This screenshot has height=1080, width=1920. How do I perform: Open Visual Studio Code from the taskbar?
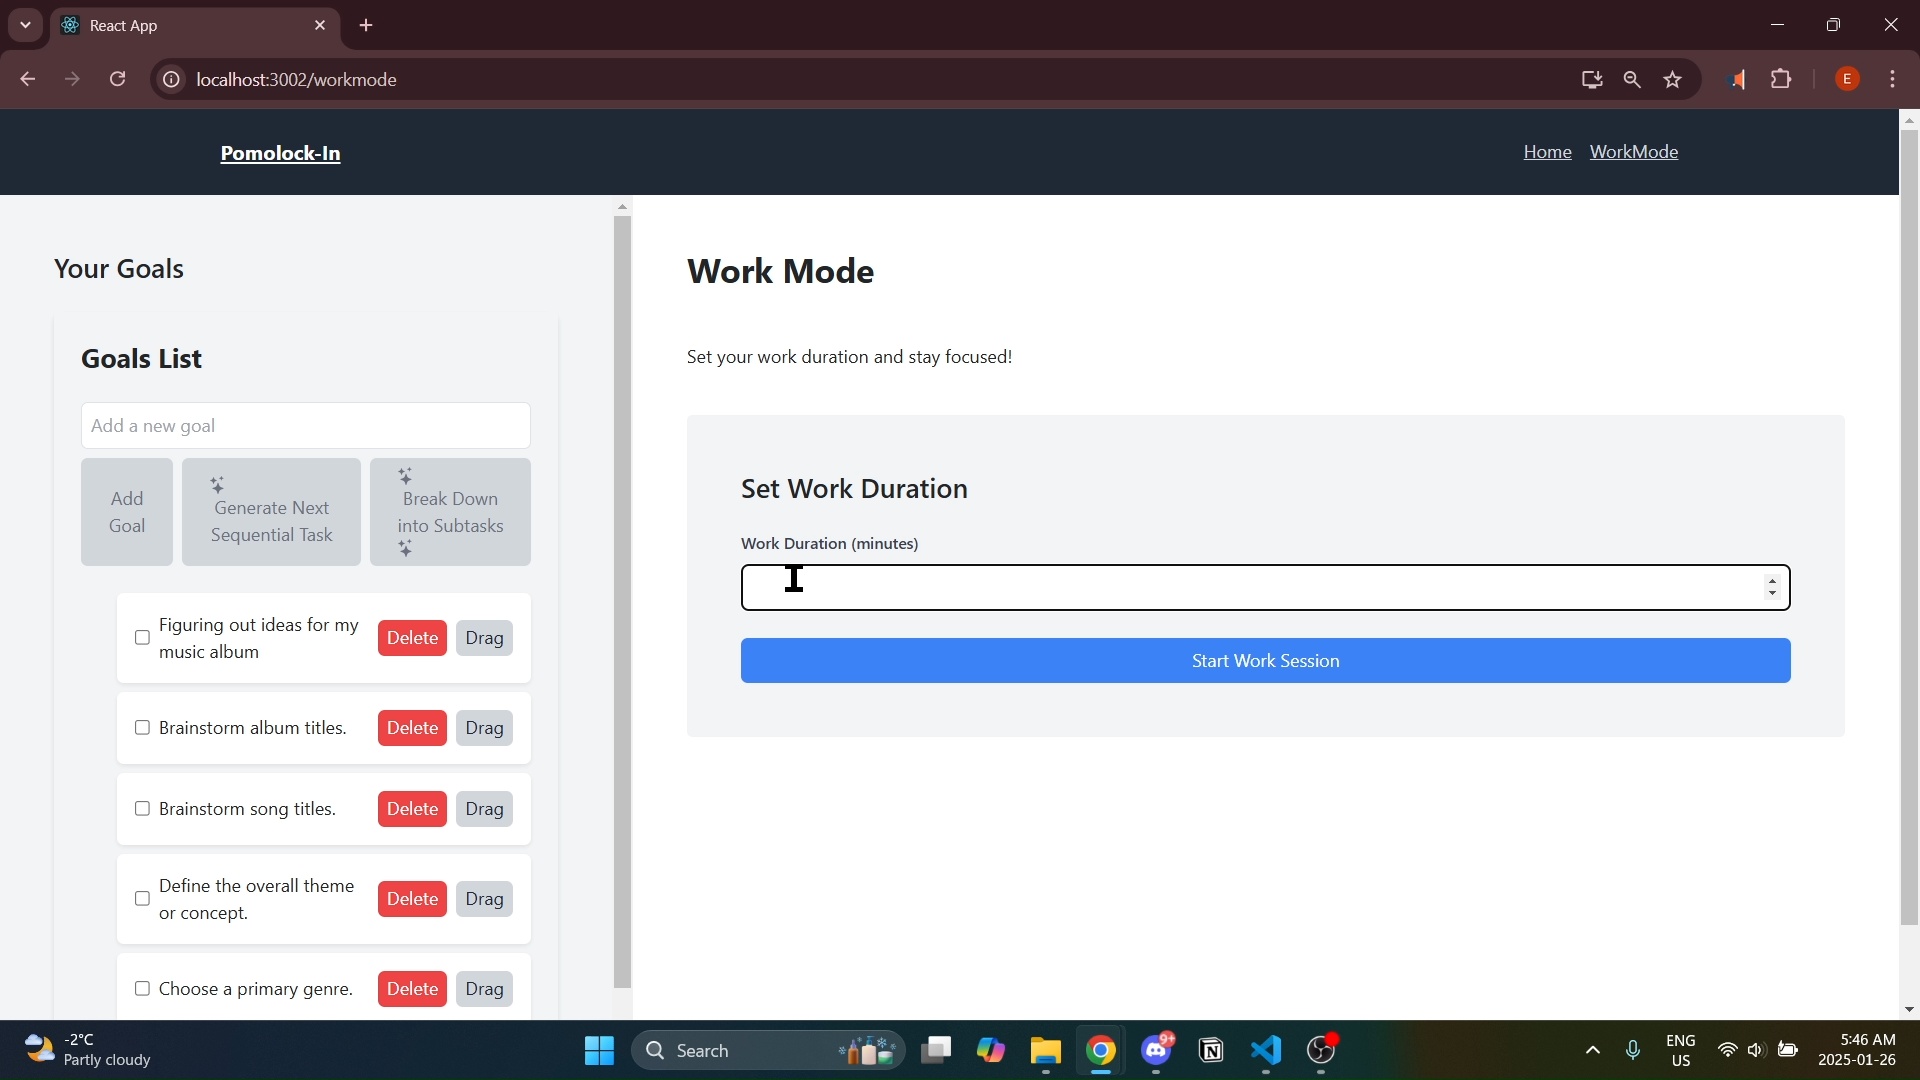coord(1266,1050)
